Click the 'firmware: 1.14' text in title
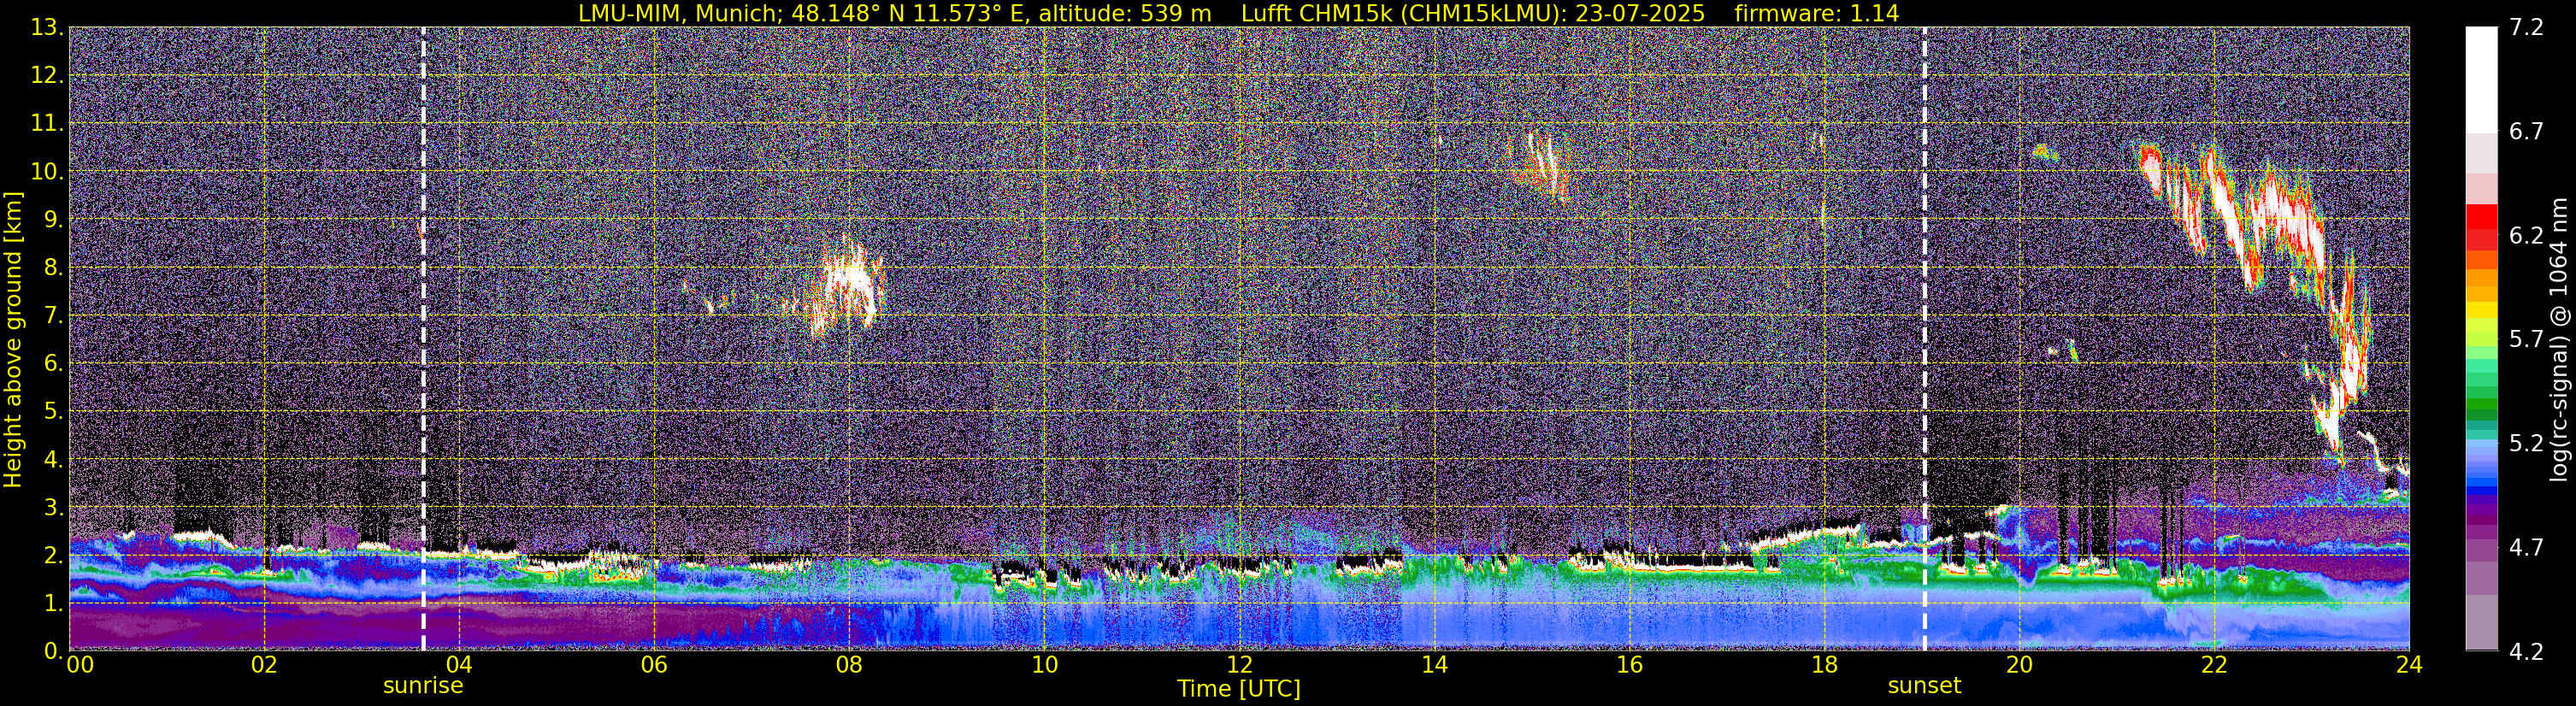2576x706 pixels. pyautogui.click(x=1817, y=13)
